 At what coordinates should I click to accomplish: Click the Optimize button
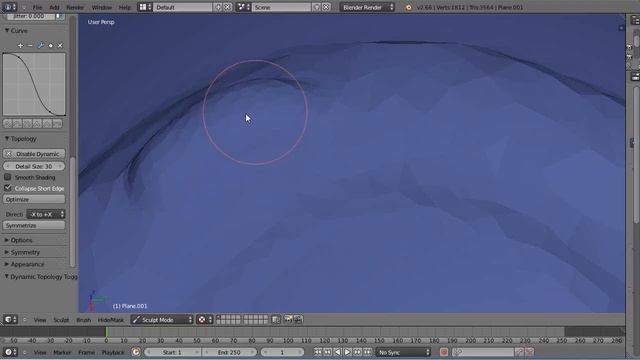click(34, 199)
